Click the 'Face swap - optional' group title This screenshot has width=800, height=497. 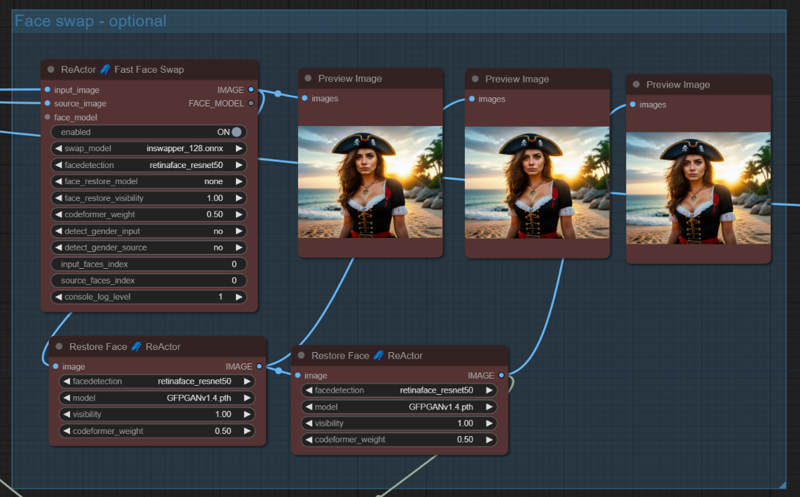point(90,21)
